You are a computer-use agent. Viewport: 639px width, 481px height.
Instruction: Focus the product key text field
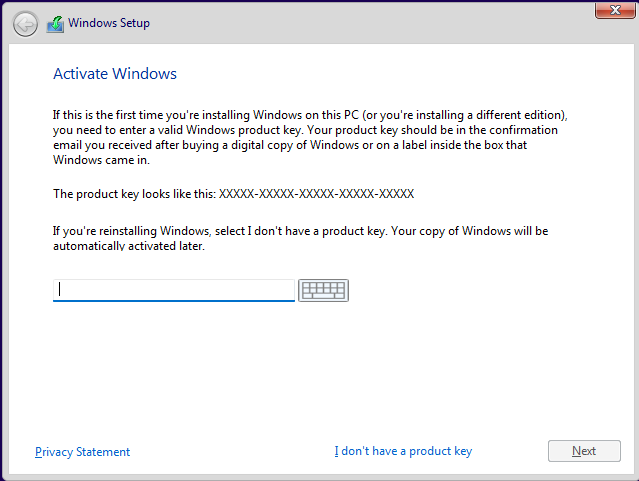[x=174, y=290]
